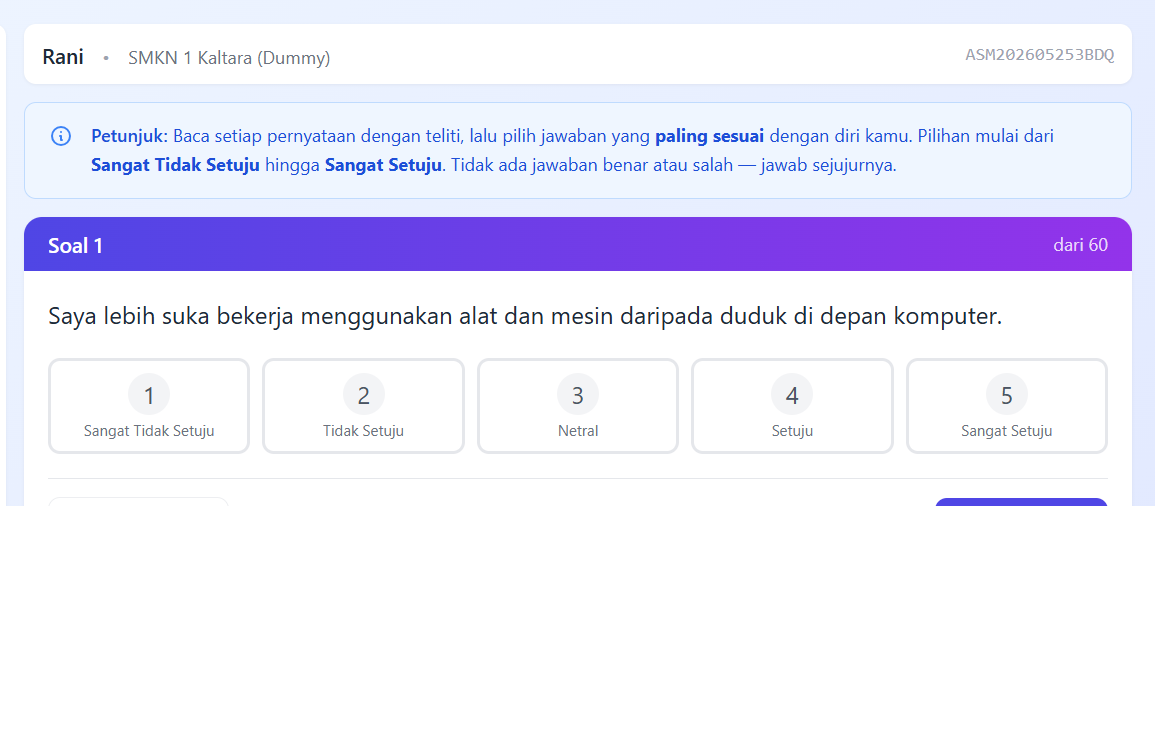Click the 'dari 60' question counter
The height and width of the screenshot is (744, 1155).
1080,245
